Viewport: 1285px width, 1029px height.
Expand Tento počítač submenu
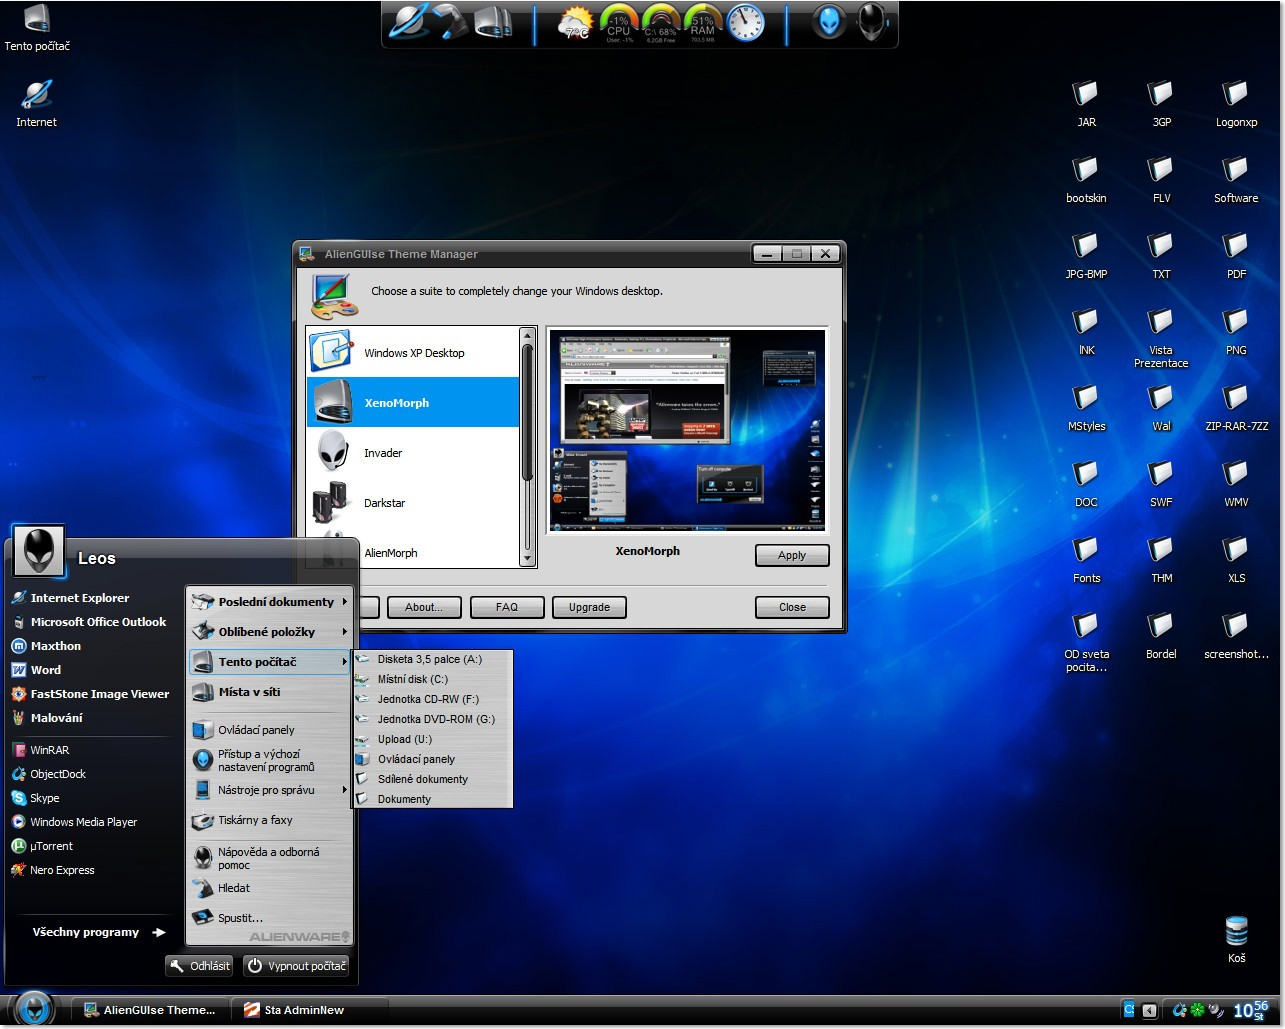270,662
